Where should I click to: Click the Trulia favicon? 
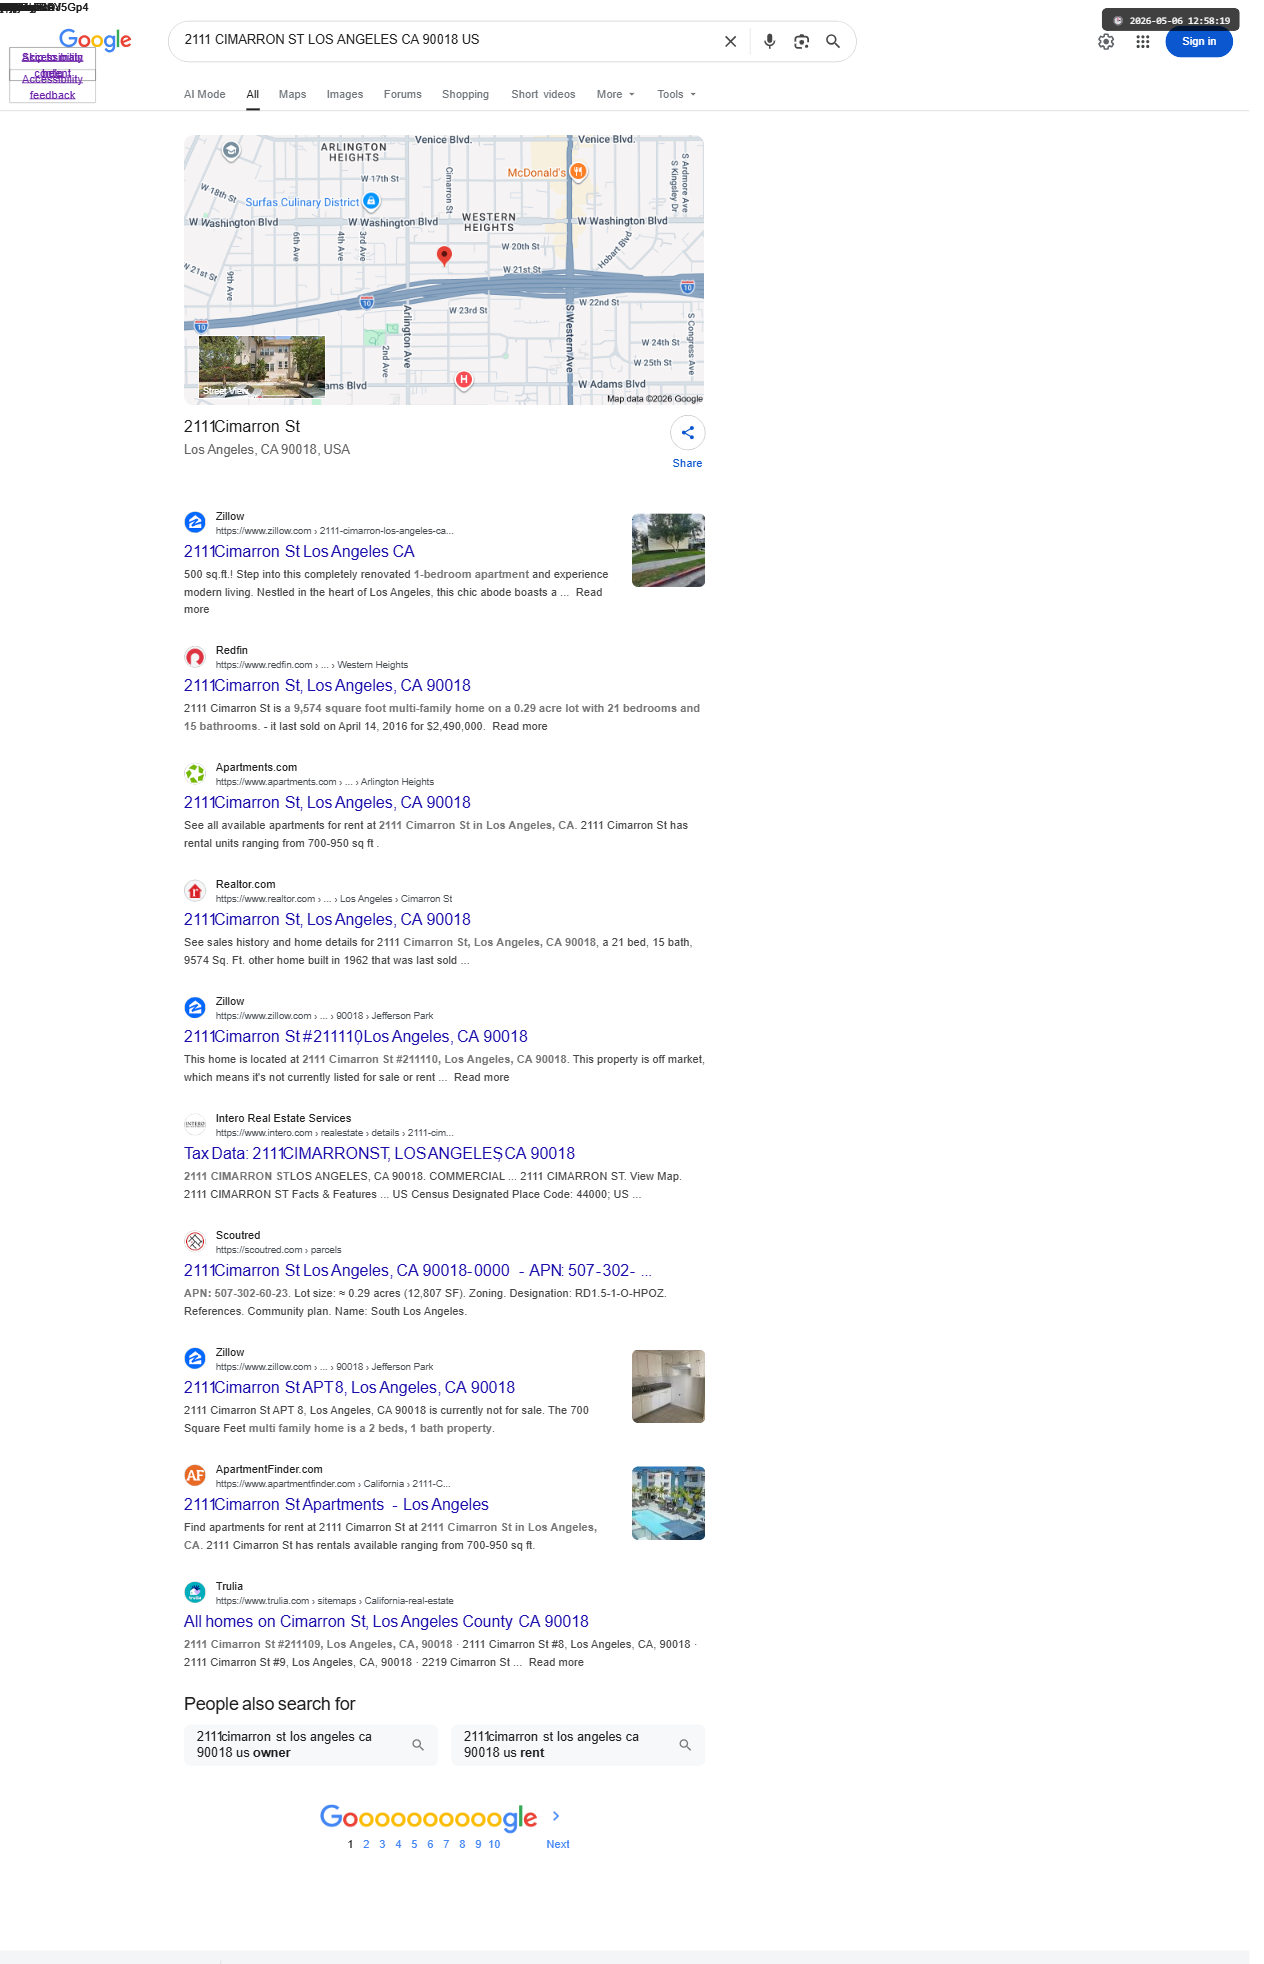195,1592
